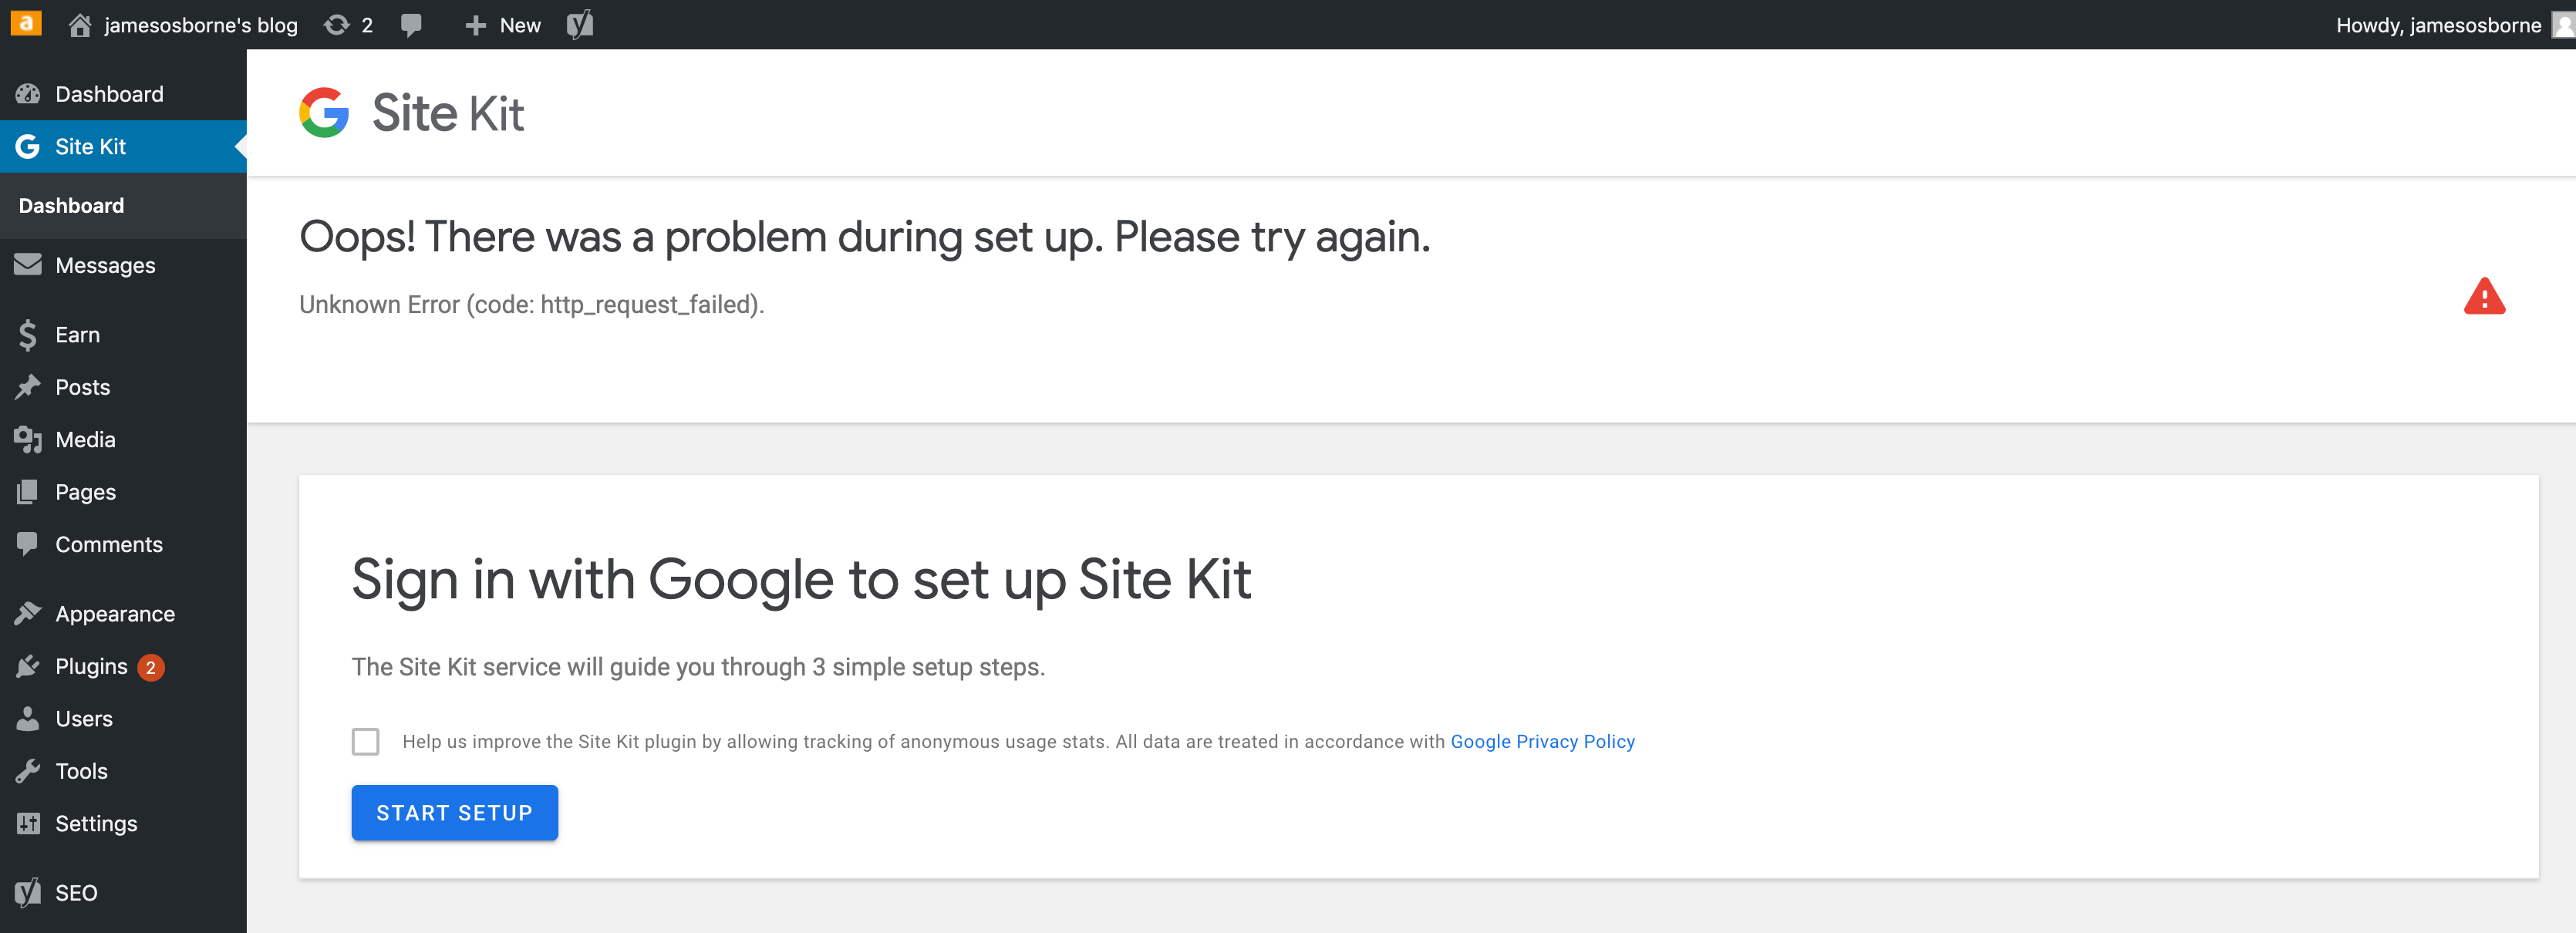
Task: Enable anonymous usage stats tracking checkbox
Action: 366,741
